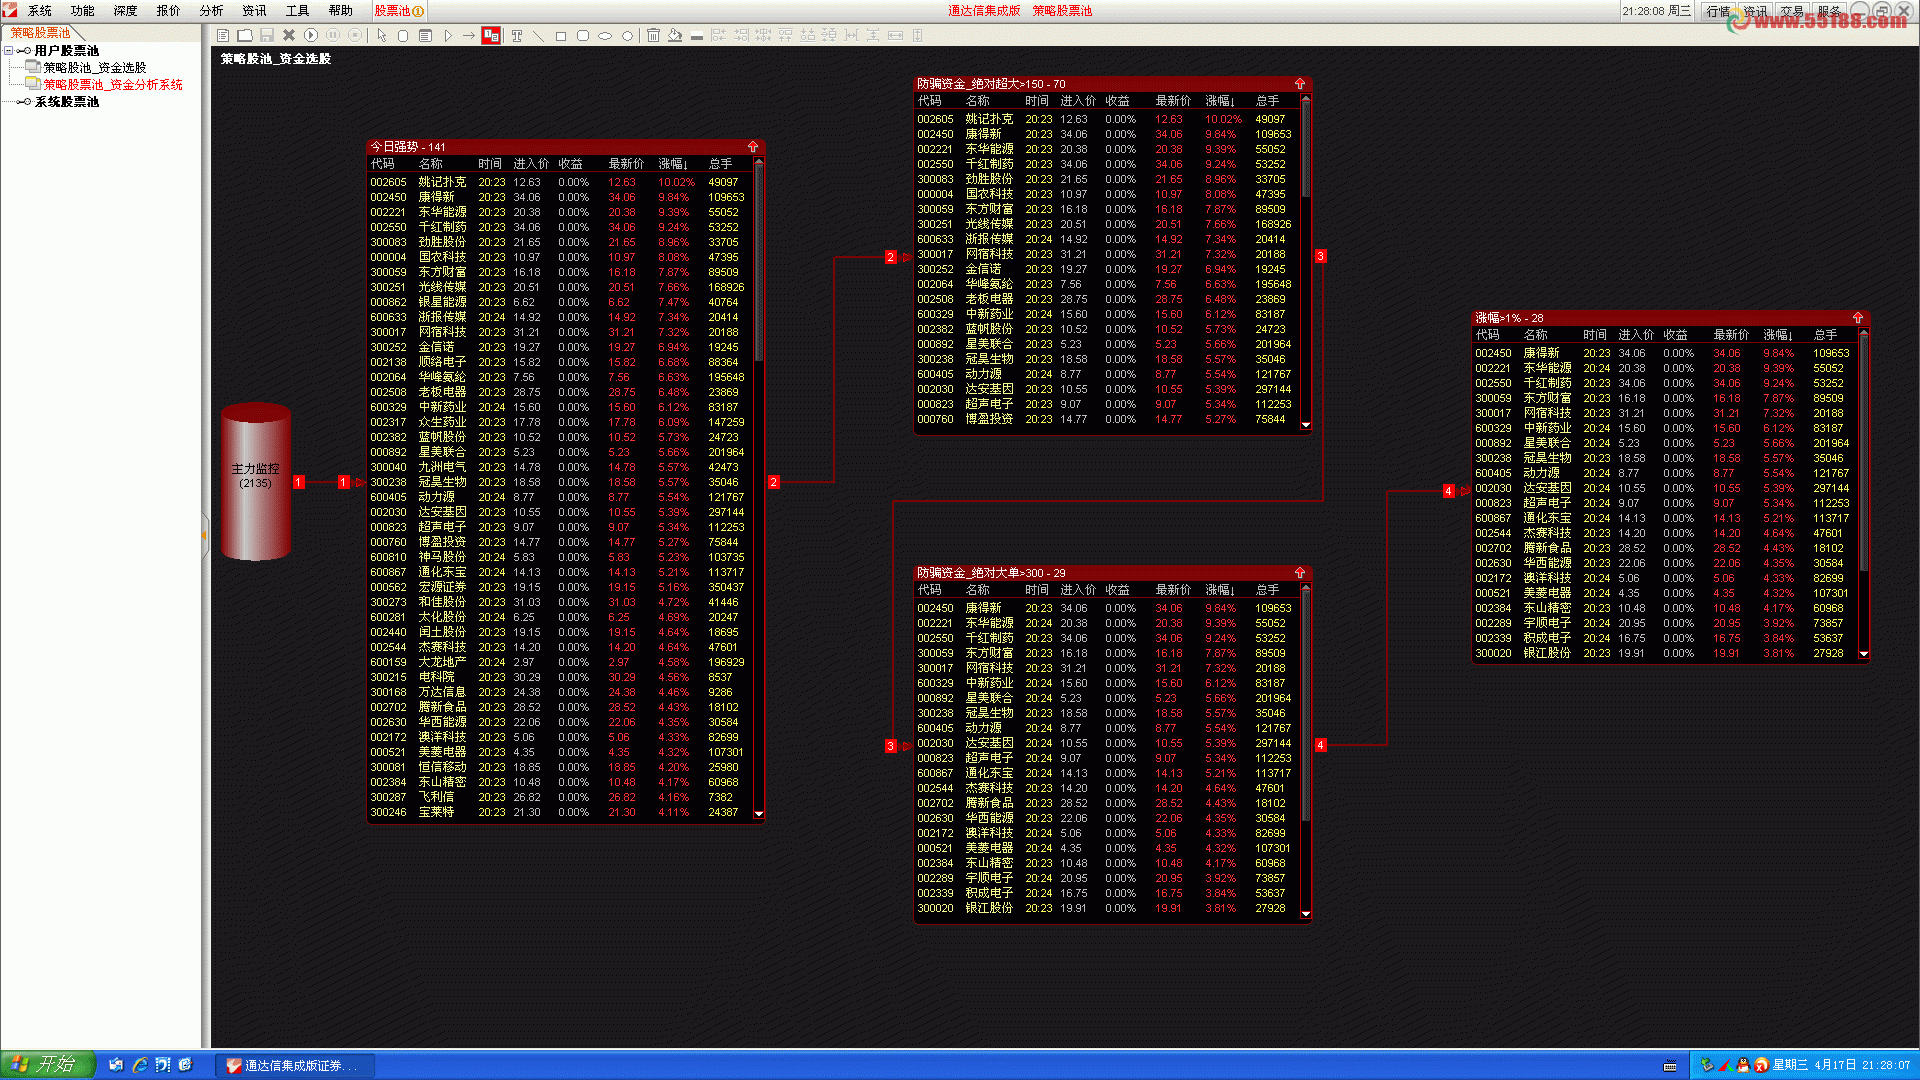Click the 行情 button at top right
1920x1080 pixels.
[1718, 11]
